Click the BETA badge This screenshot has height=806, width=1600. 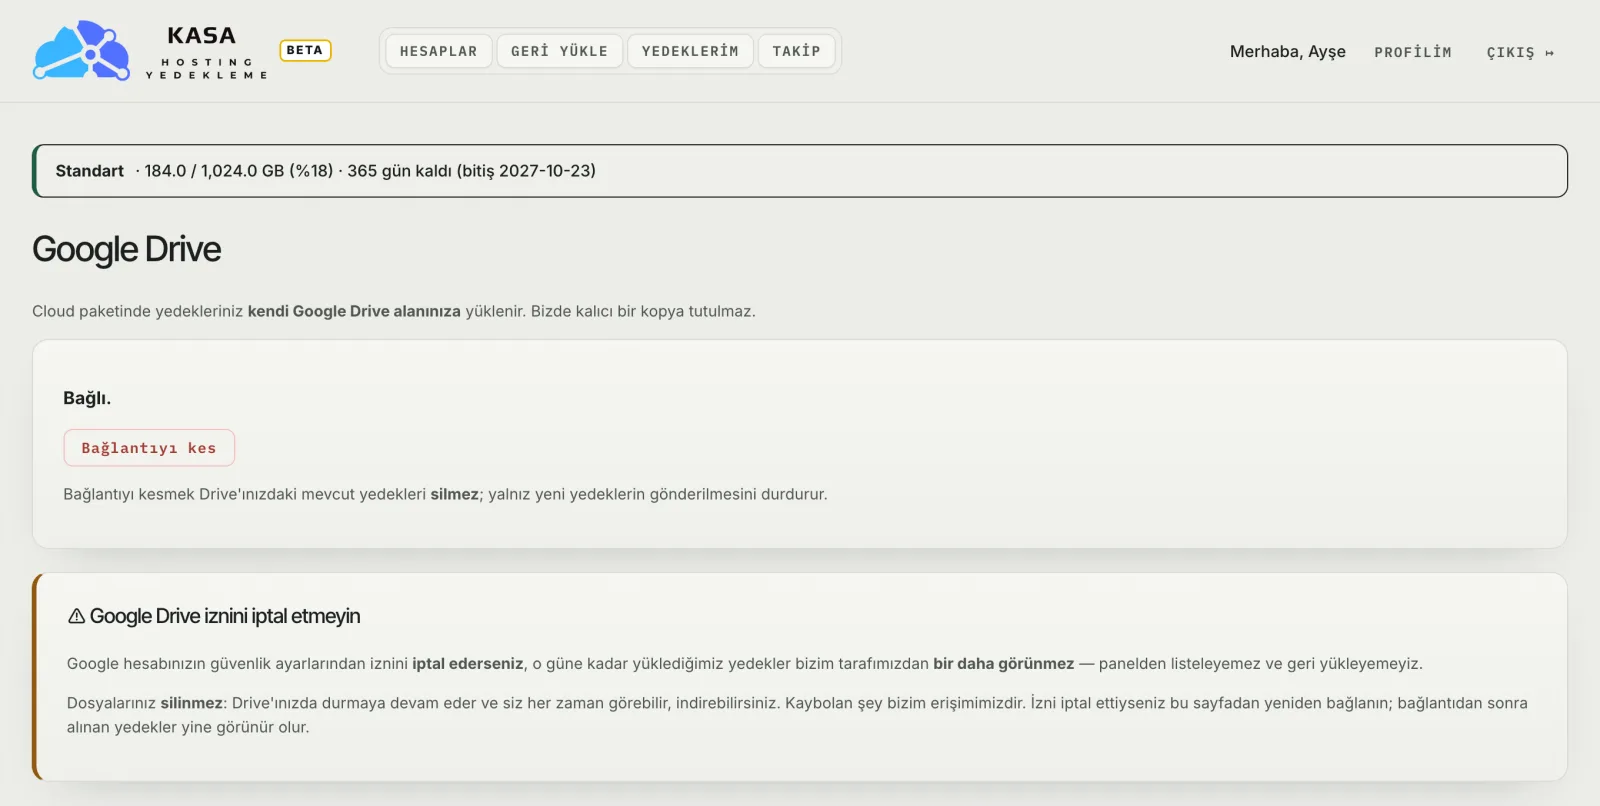pos(305,50)
